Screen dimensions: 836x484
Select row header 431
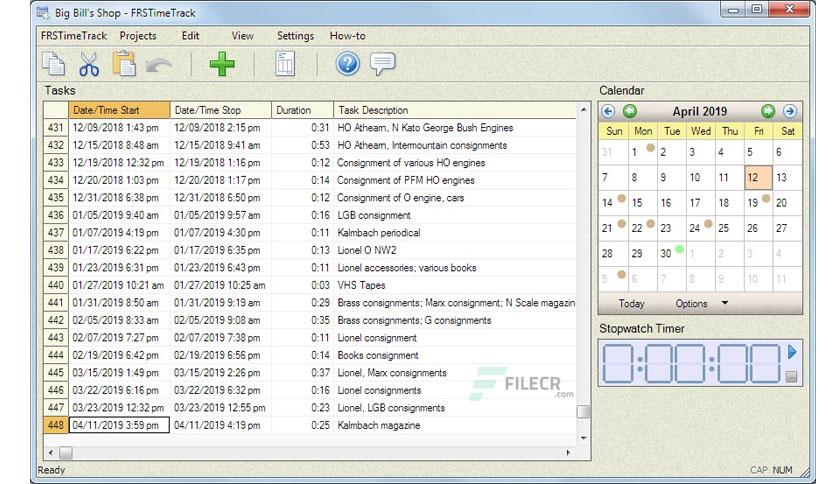55,128
